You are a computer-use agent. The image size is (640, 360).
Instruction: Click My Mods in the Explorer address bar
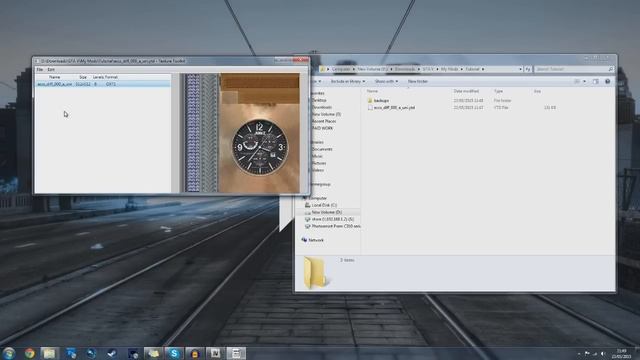tap(449, 69)
